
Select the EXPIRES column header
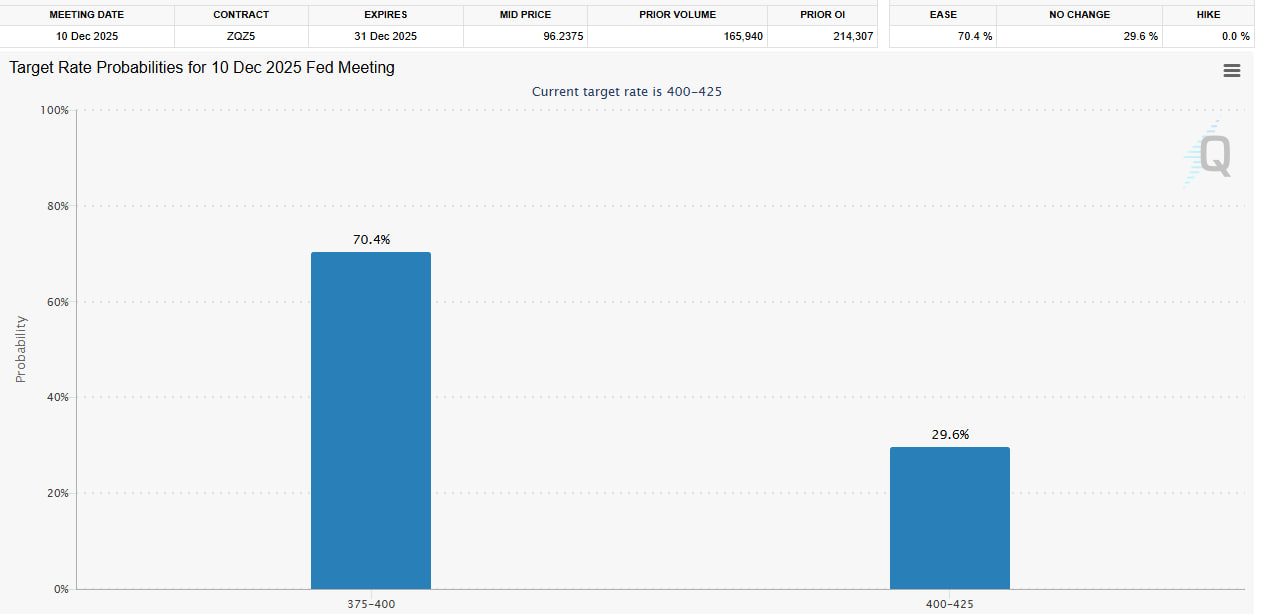tap(385, 15)
